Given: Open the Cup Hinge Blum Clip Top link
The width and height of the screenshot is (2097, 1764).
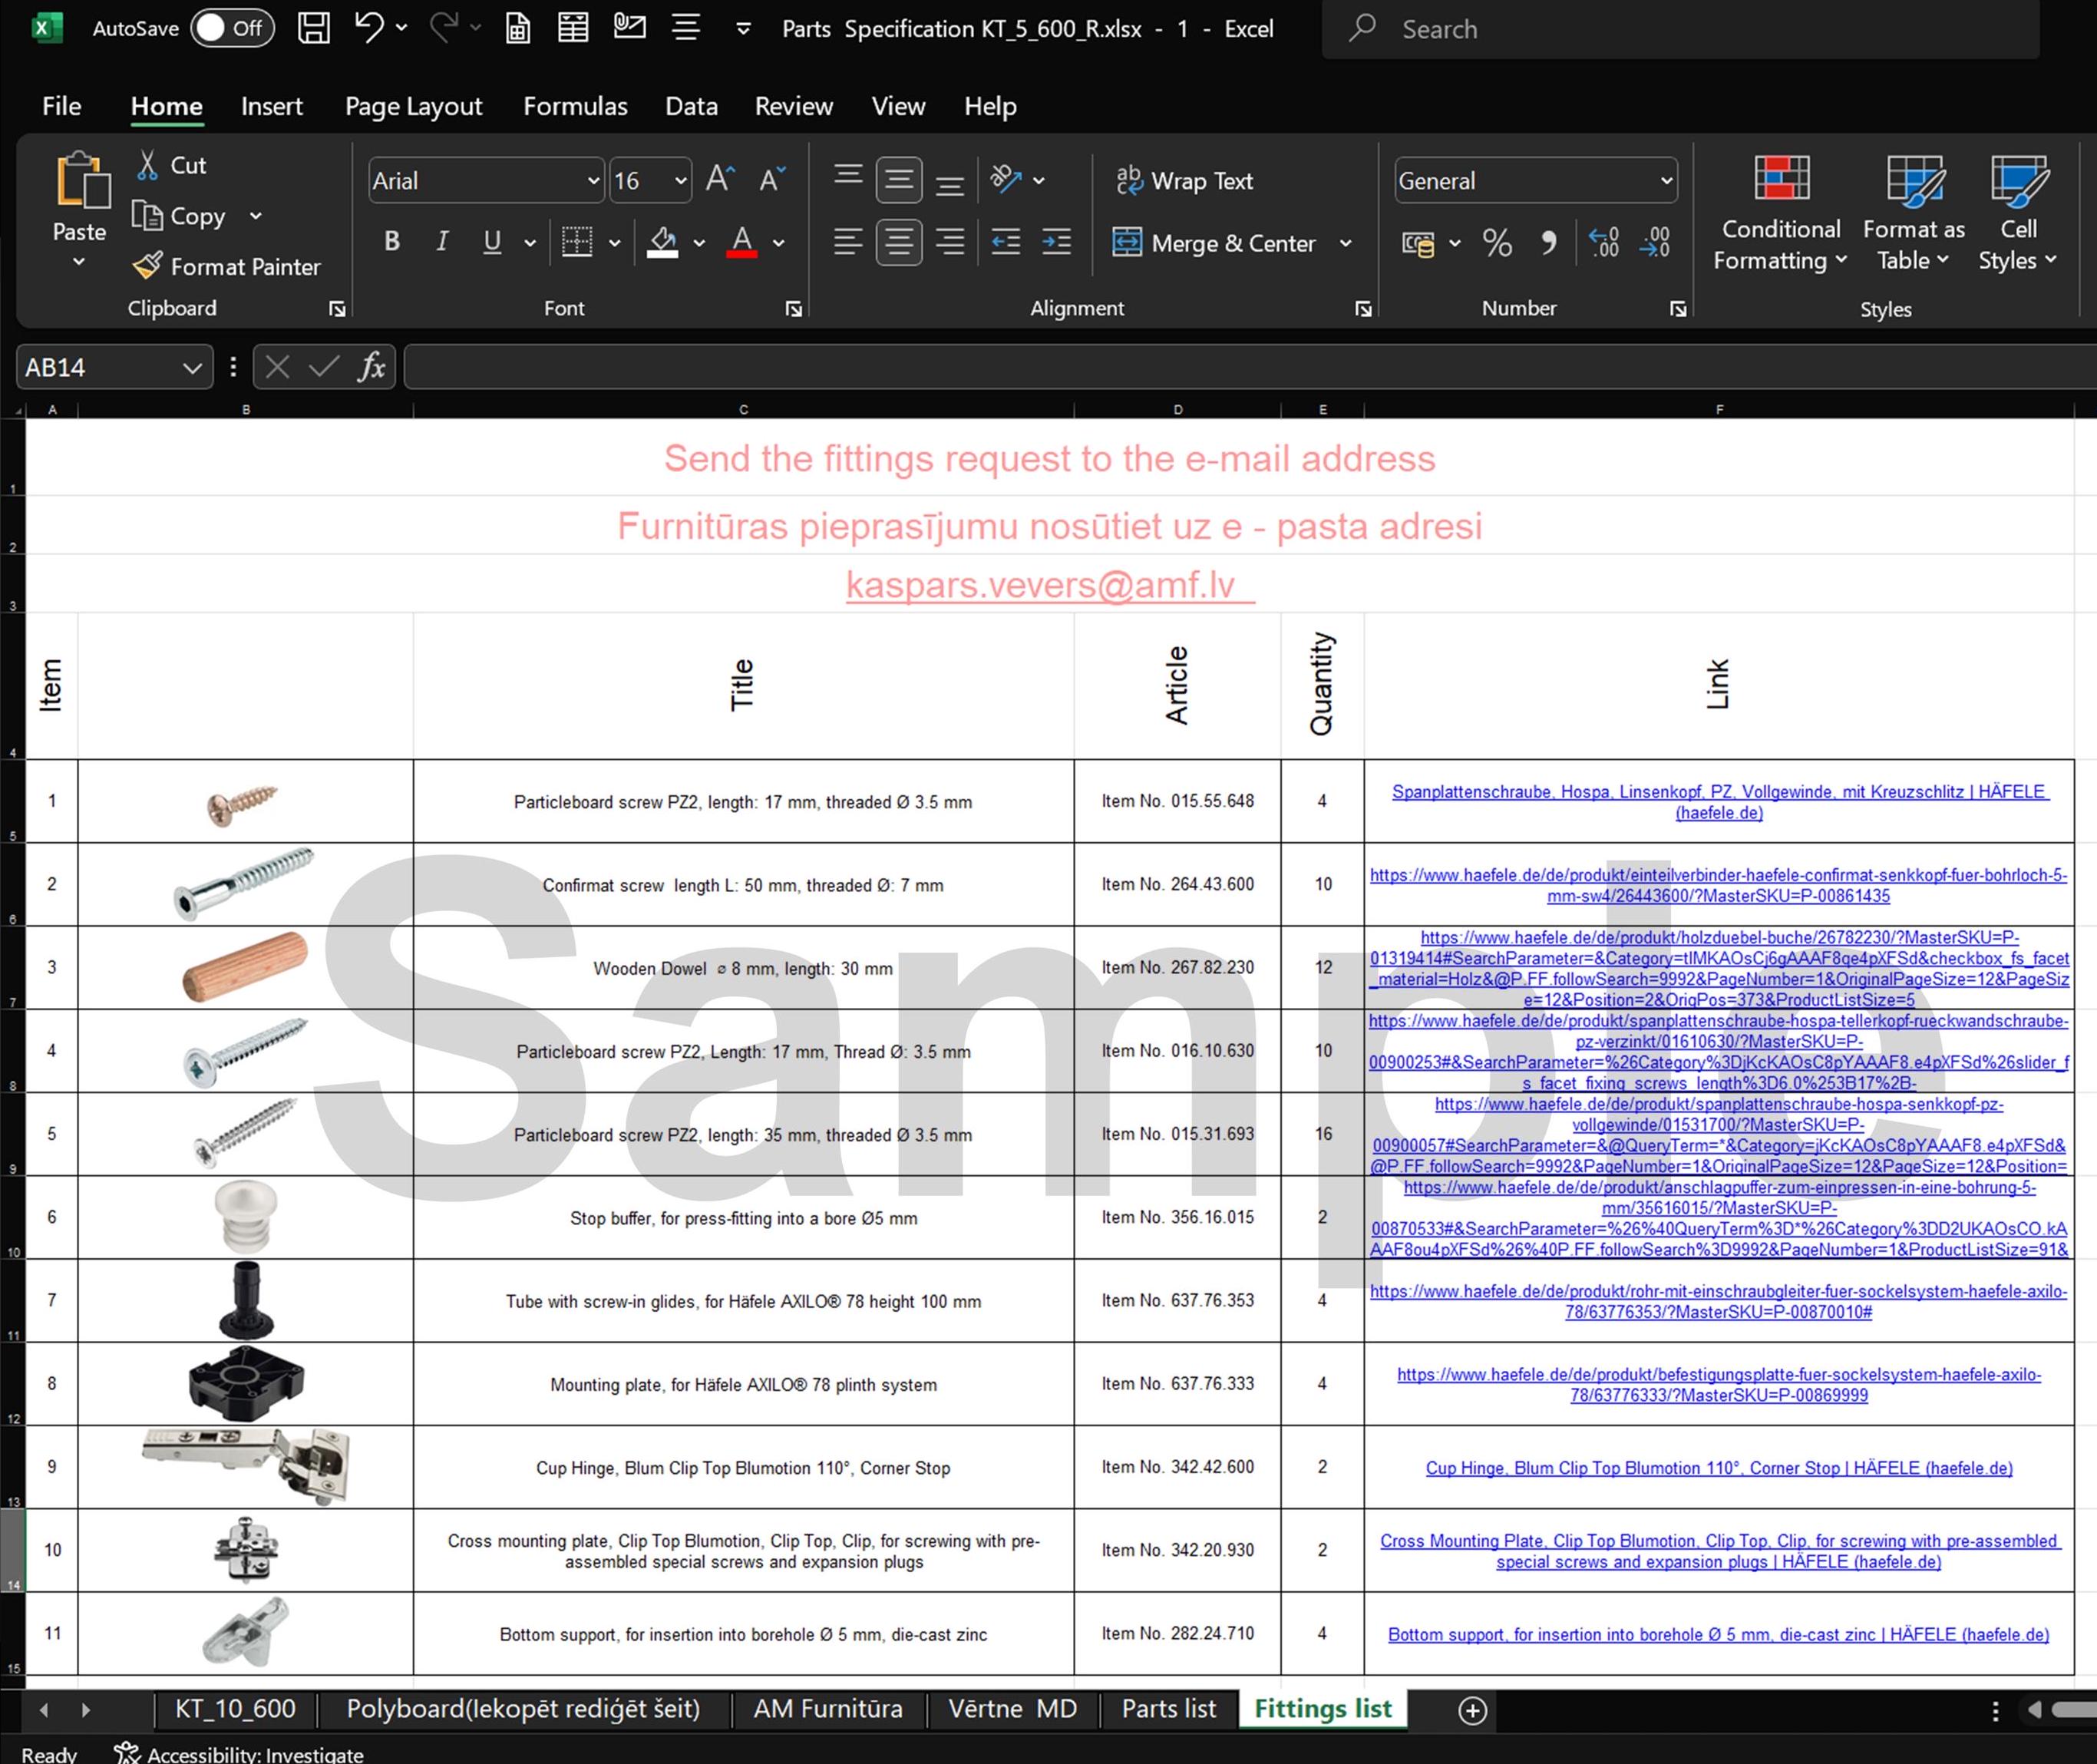Looking at the screenshot, I should click(1719, 1468).
